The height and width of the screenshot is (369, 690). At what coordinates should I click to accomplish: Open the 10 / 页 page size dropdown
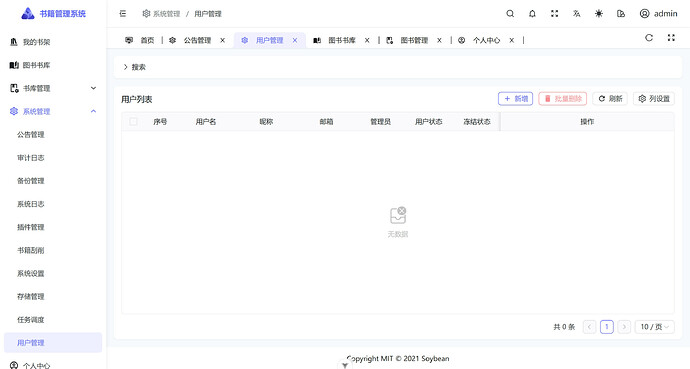654,327
